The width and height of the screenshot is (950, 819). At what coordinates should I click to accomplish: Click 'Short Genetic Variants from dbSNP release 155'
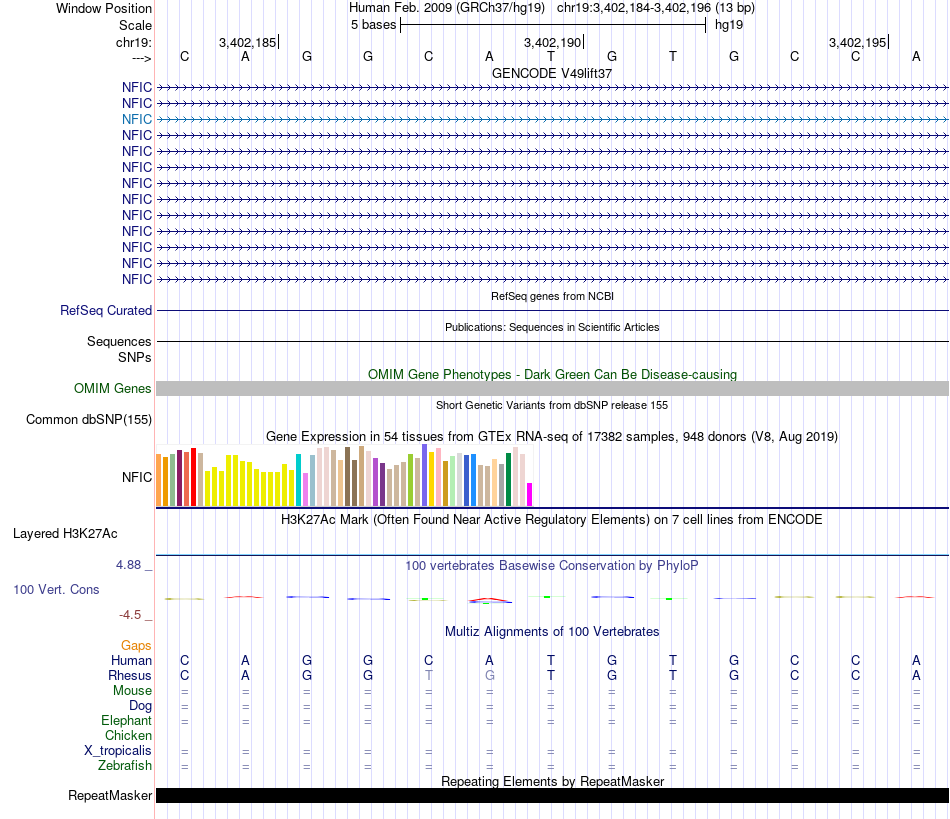[552, 405]
